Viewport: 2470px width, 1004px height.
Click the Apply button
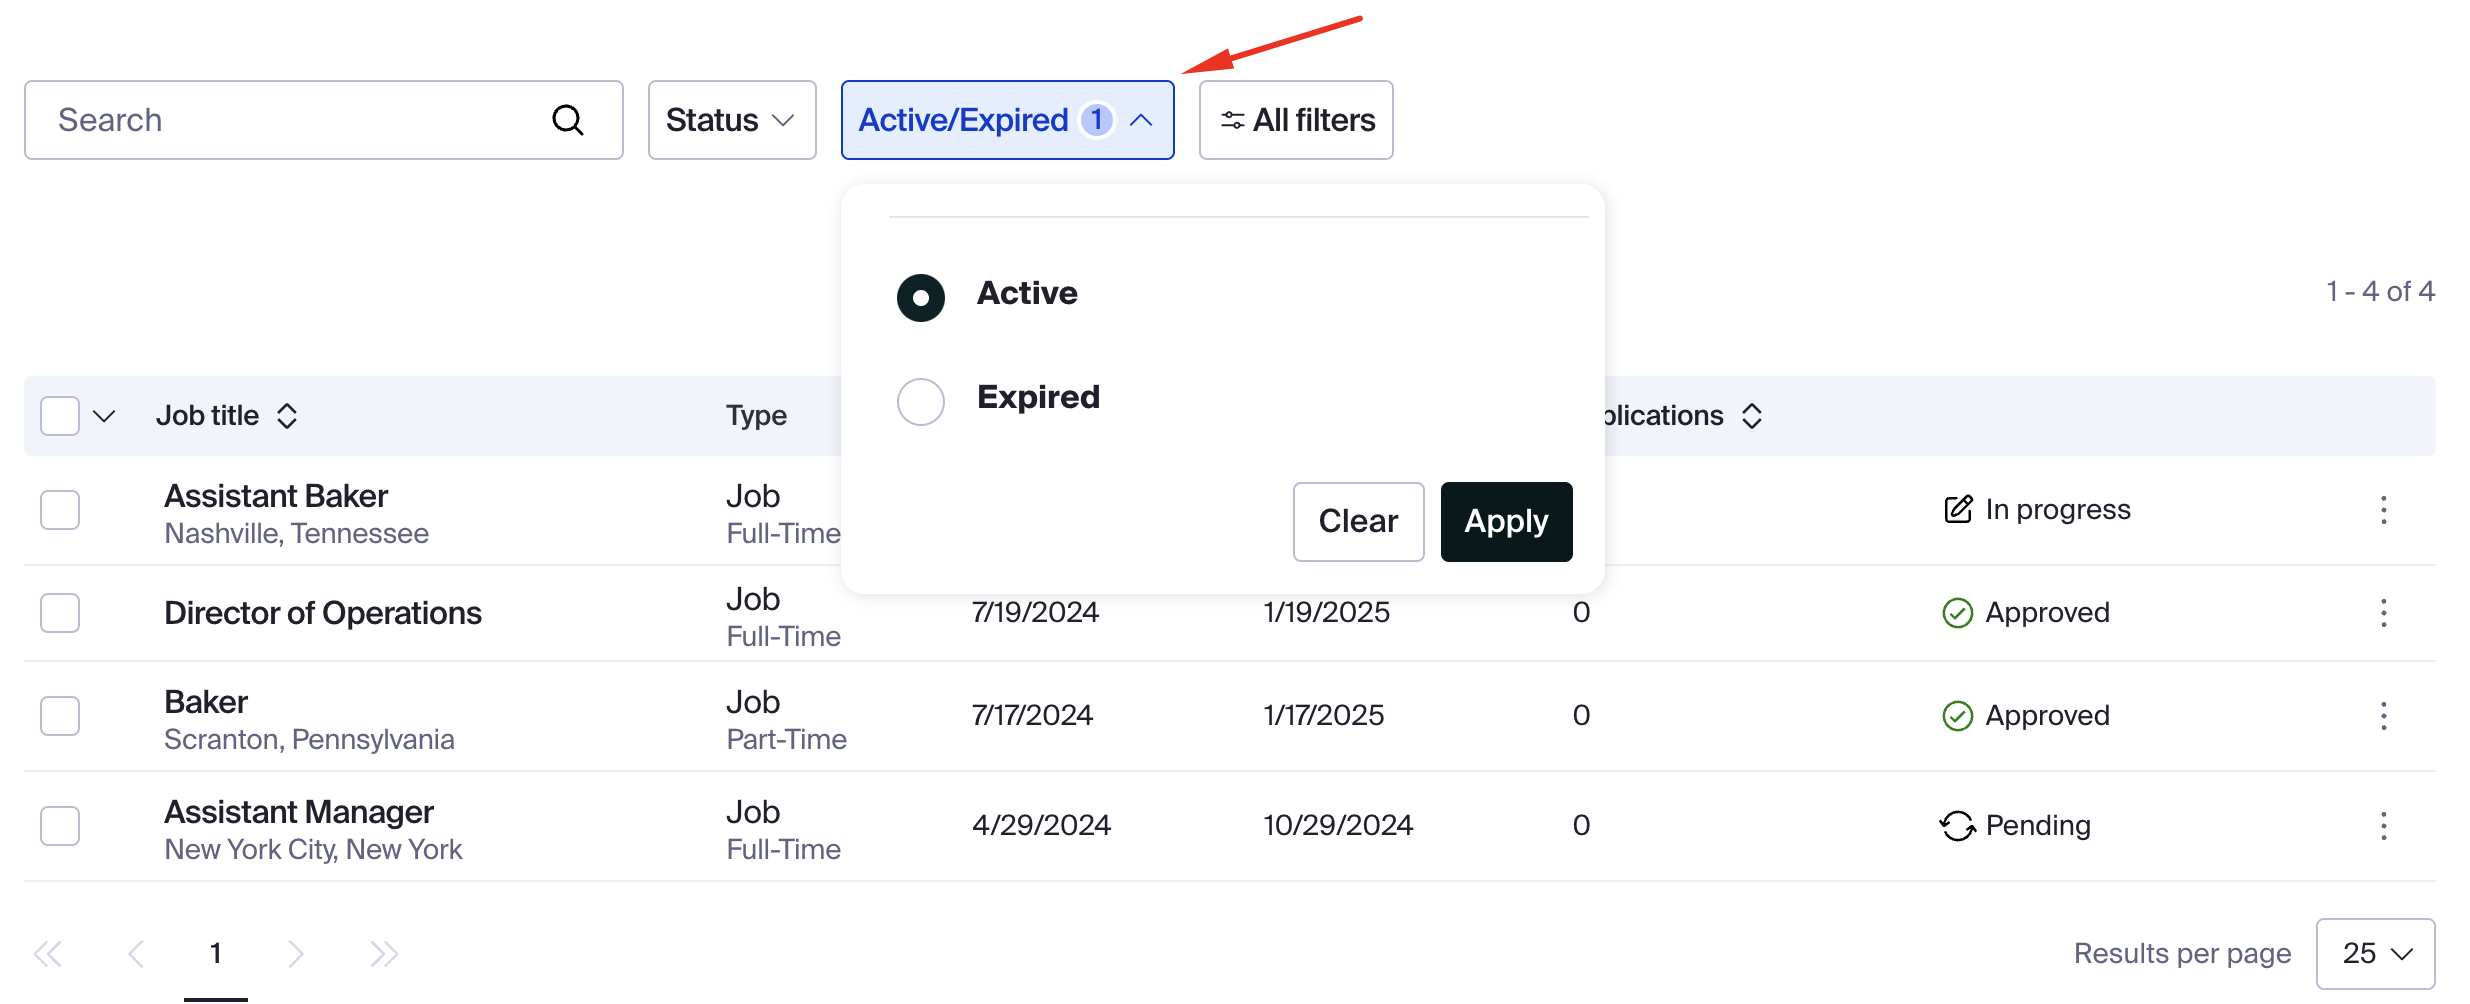click(1505, 521)
